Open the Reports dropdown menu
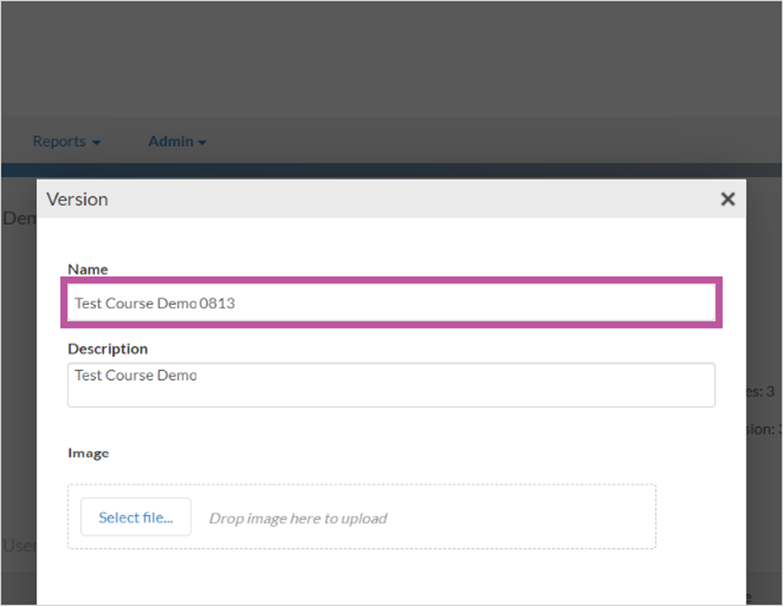The image size is (783, 606). pos(66,142)
